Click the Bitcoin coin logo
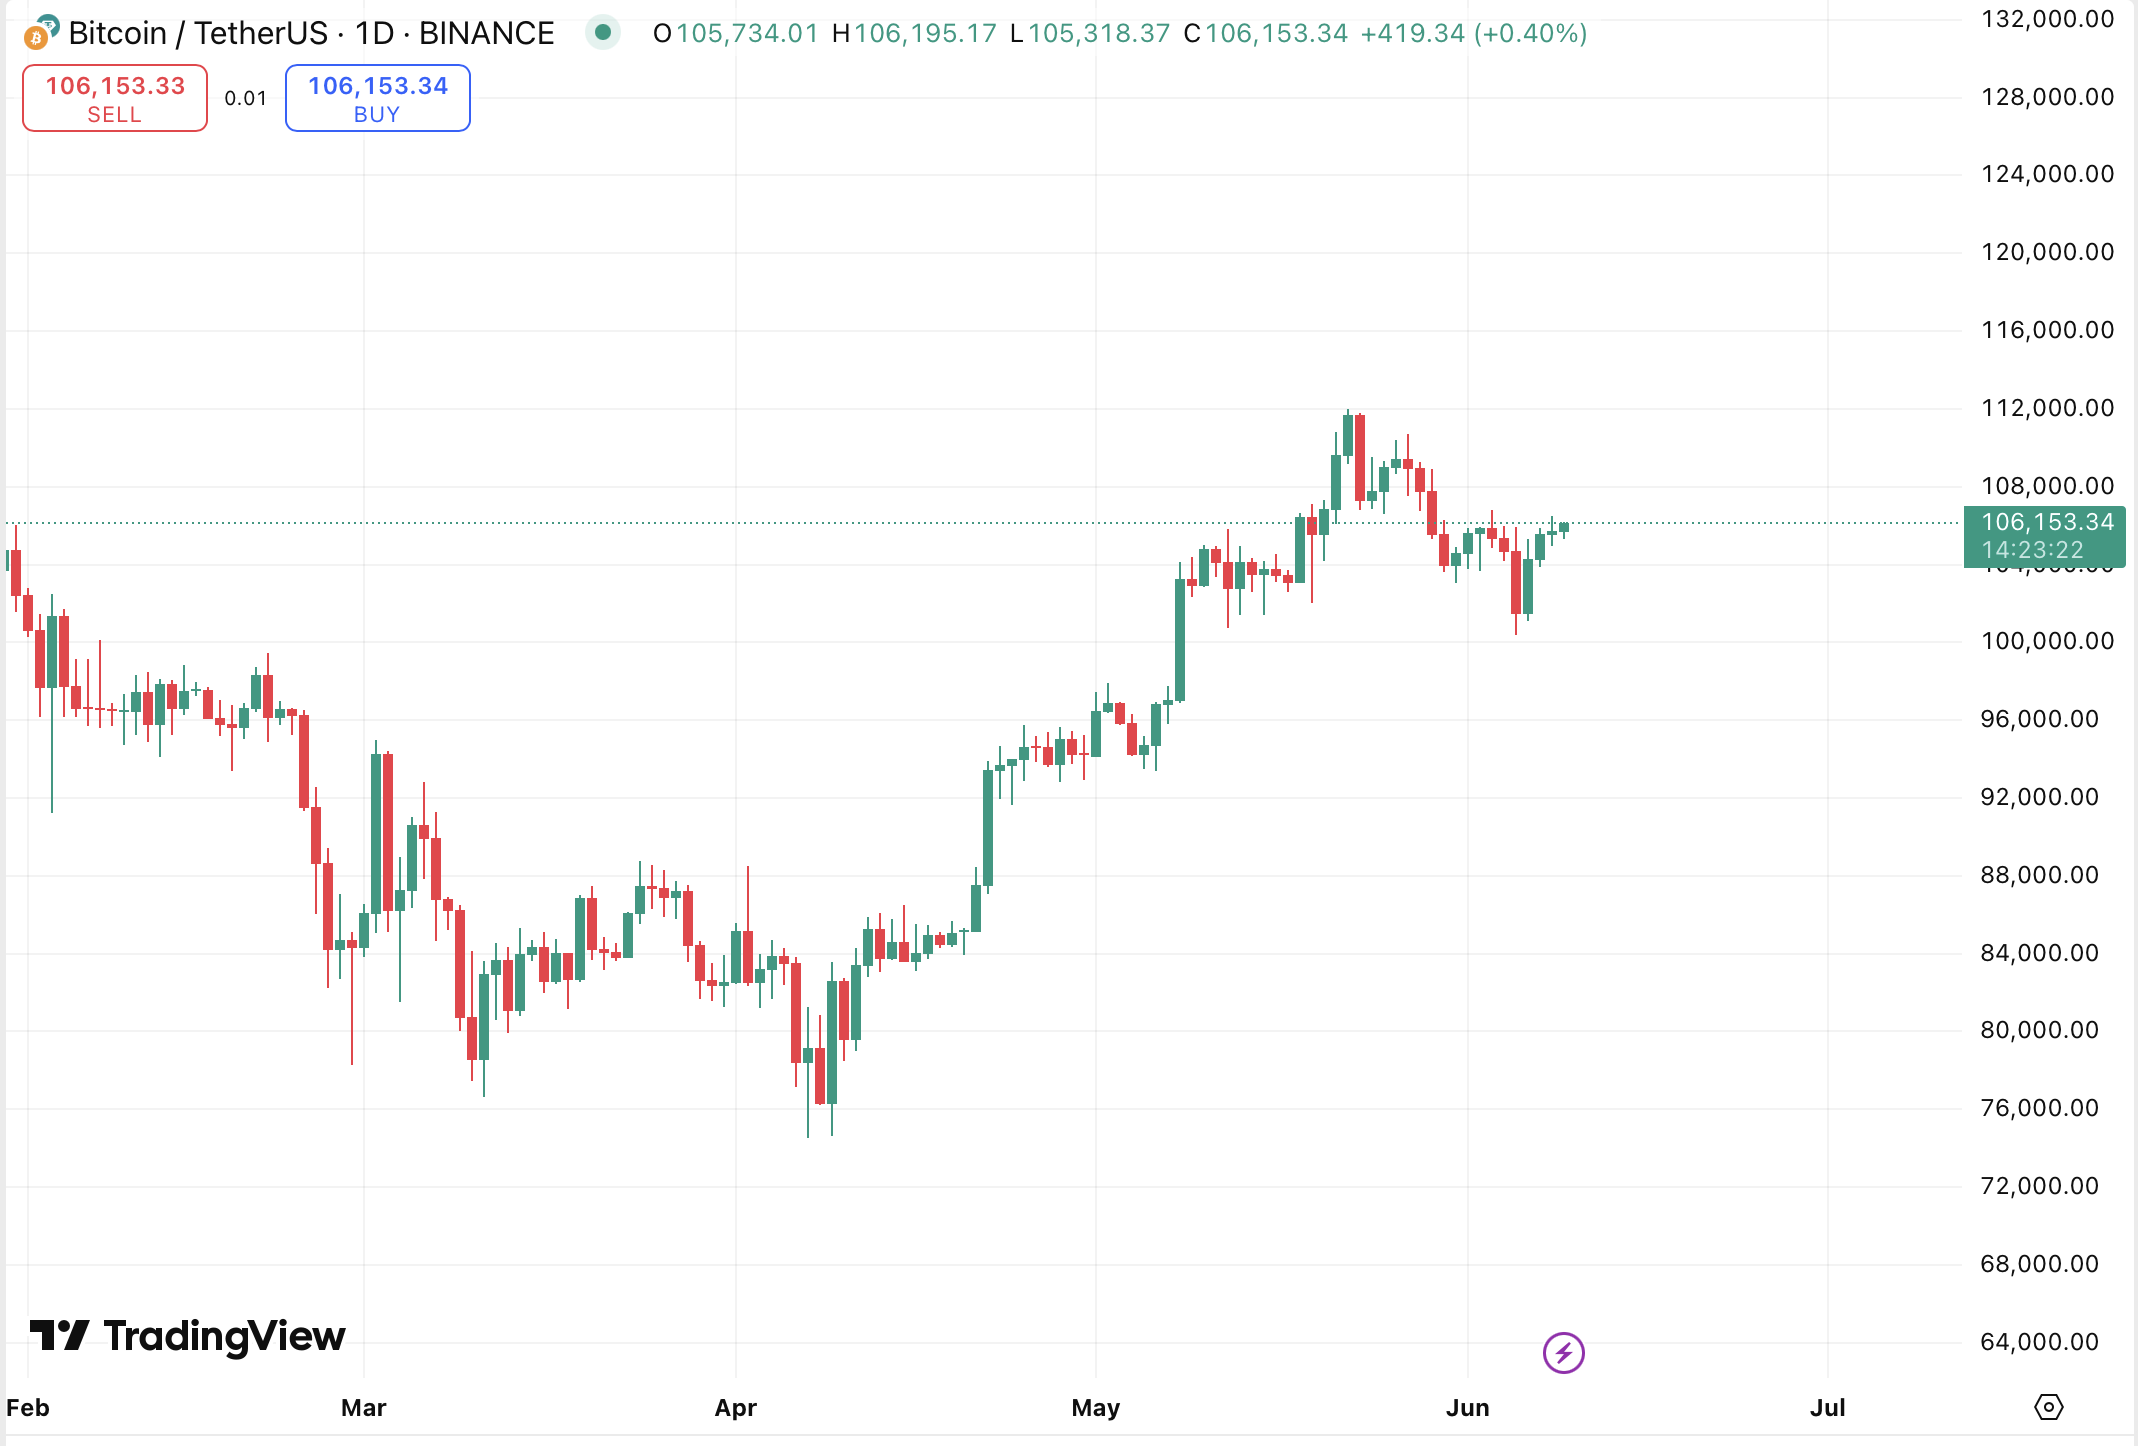The image size is (2138, 1446). tap(37, 33)
